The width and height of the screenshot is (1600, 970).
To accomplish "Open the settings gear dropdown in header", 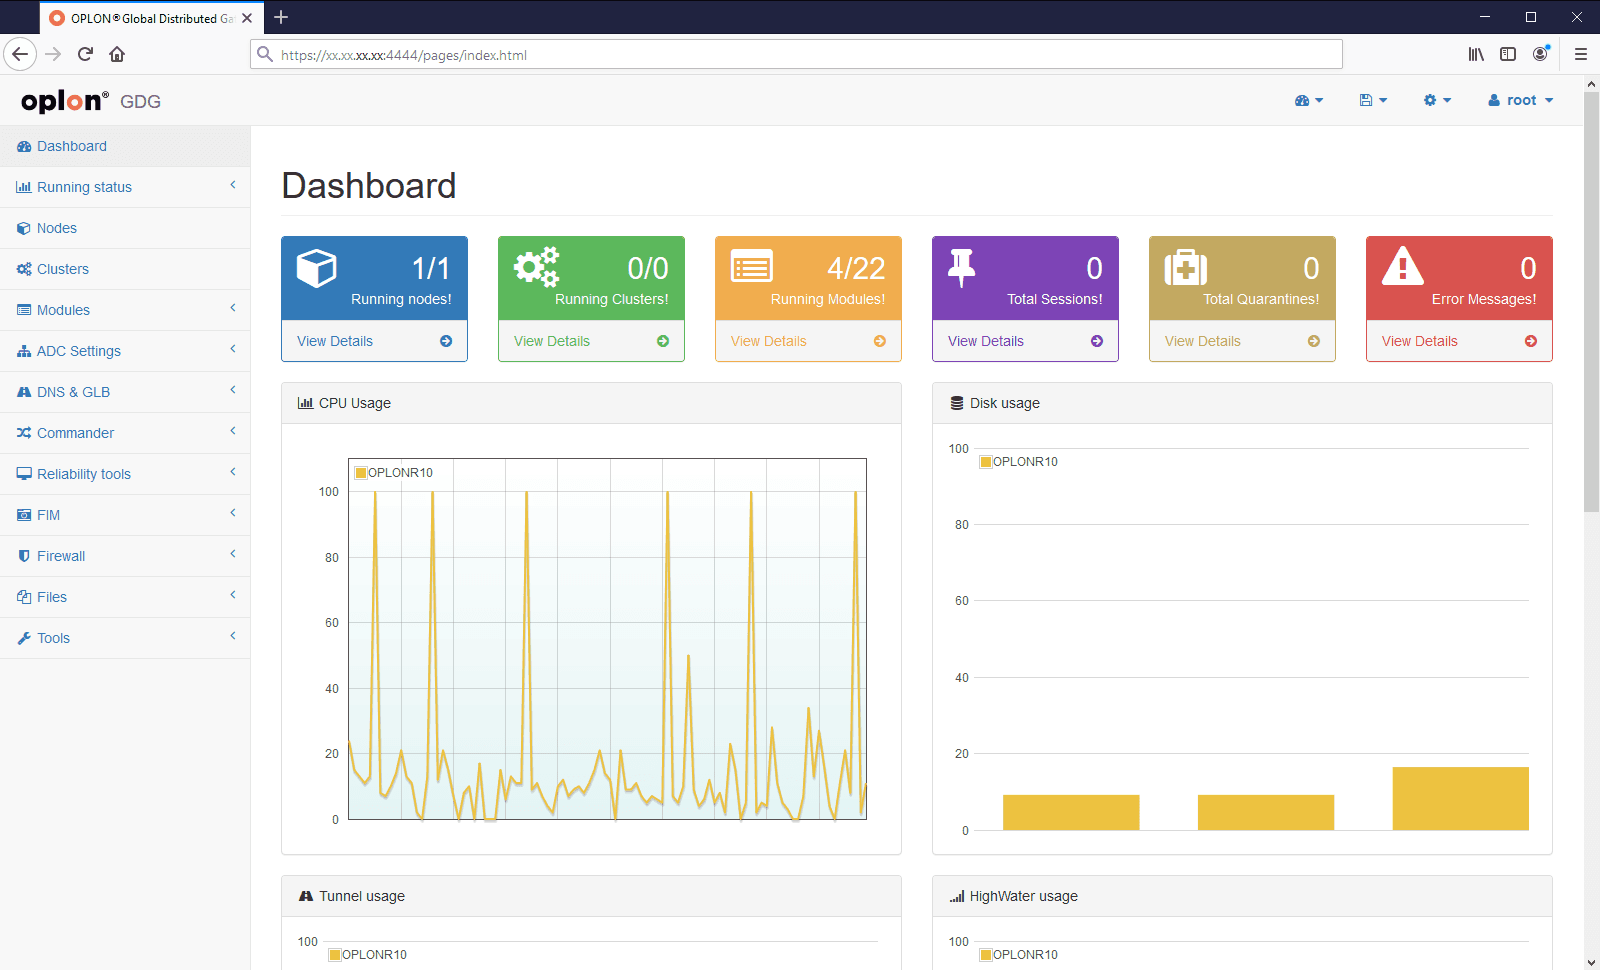I will click(x=1437, y=100).
